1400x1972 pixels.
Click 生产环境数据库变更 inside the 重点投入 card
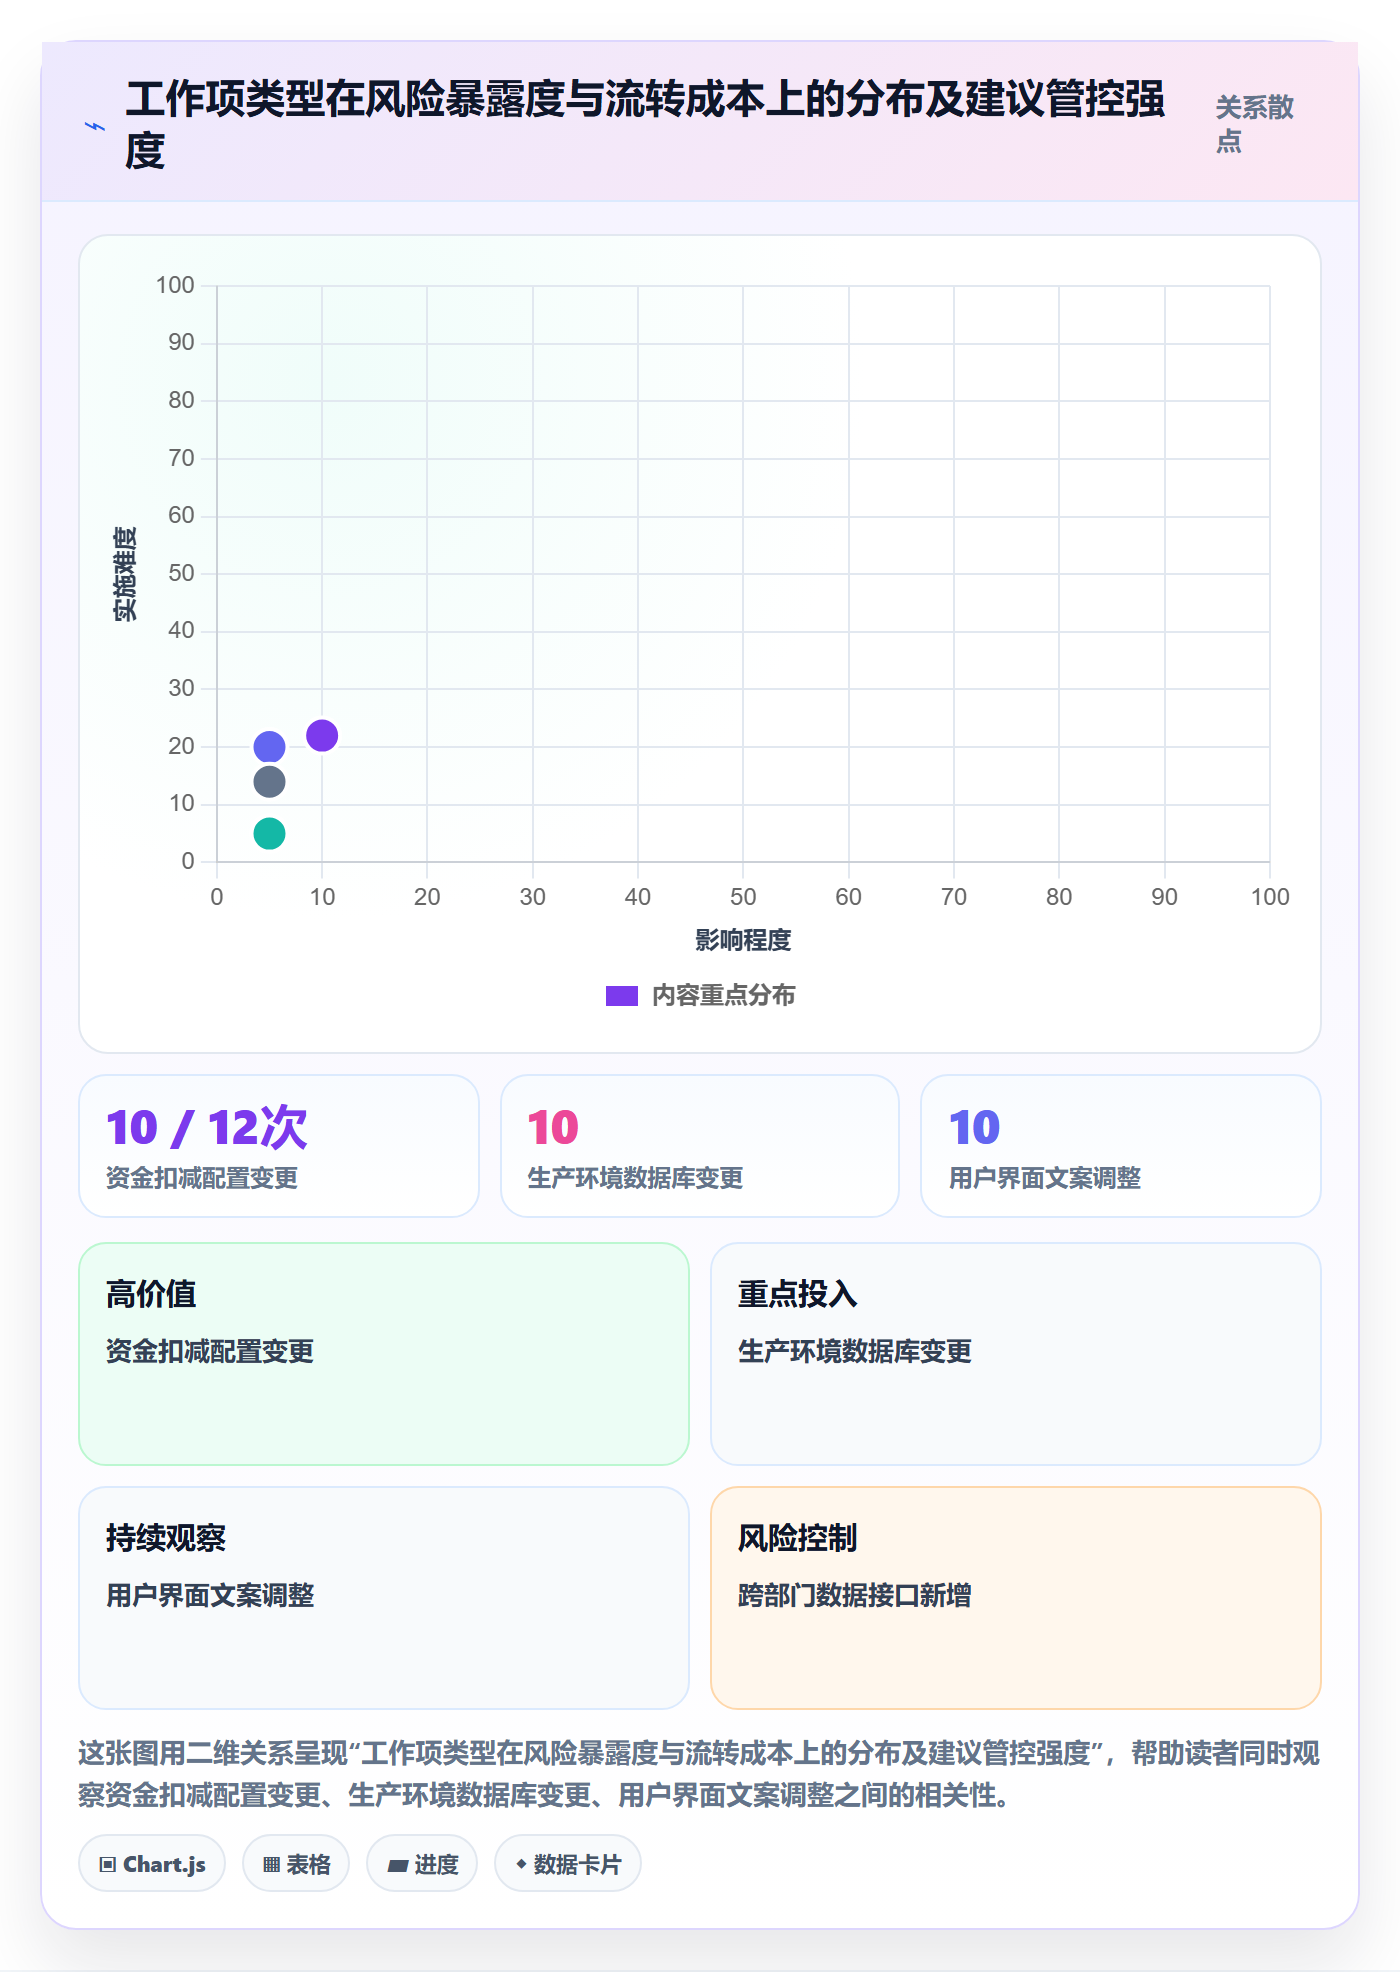click(x=855, y=1351)
